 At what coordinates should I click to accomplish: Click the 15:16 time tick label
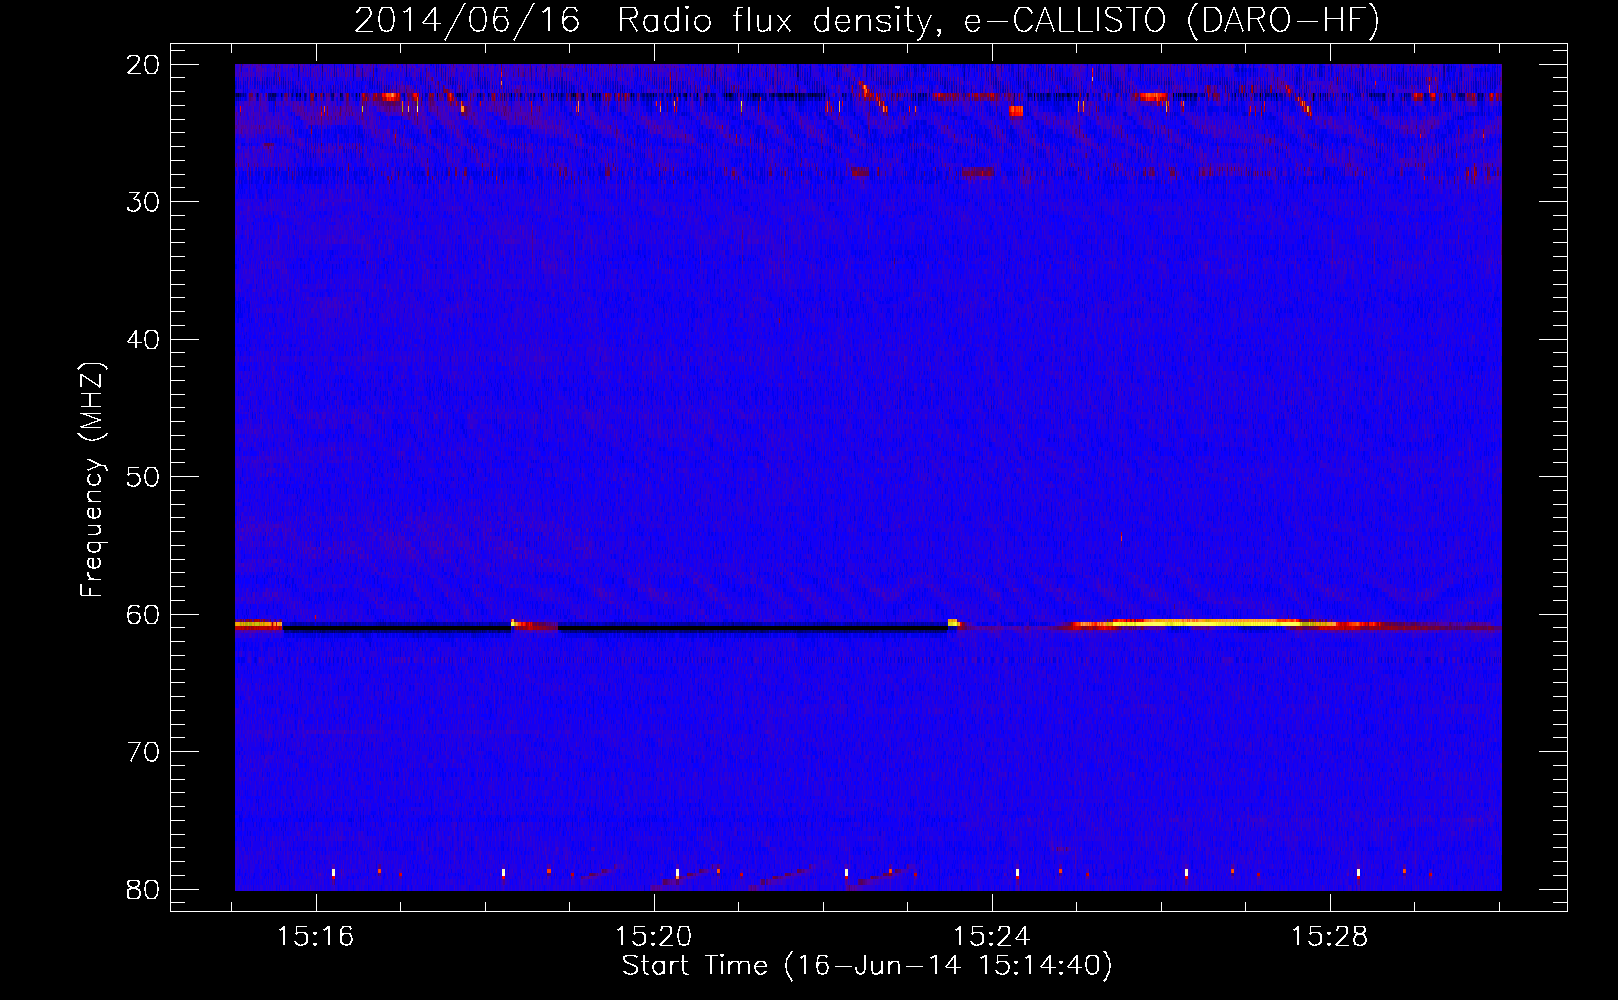pyautogui.click(x=316, y=937)
